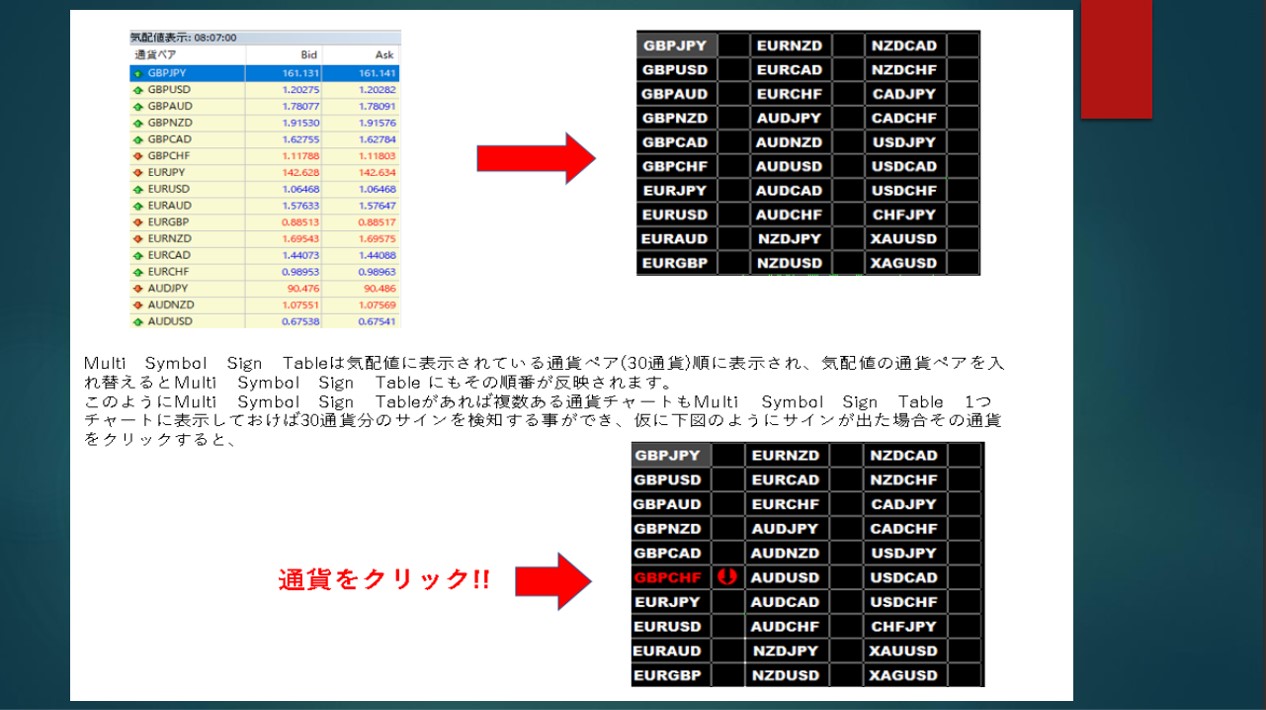Image resolution: width=1266 pixels, height=710 pixels.
Task: Click EURNZD in the bottom sign table
Action: [x=785, y=455]
